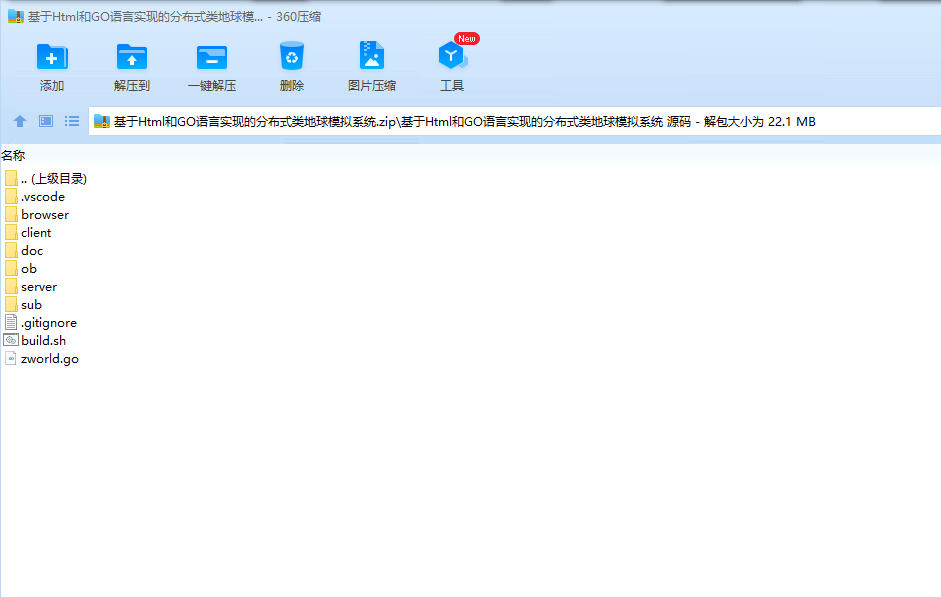This screenshot has width=941, height=597.
Task: Select the sub folder
Action: click(31, 304)
